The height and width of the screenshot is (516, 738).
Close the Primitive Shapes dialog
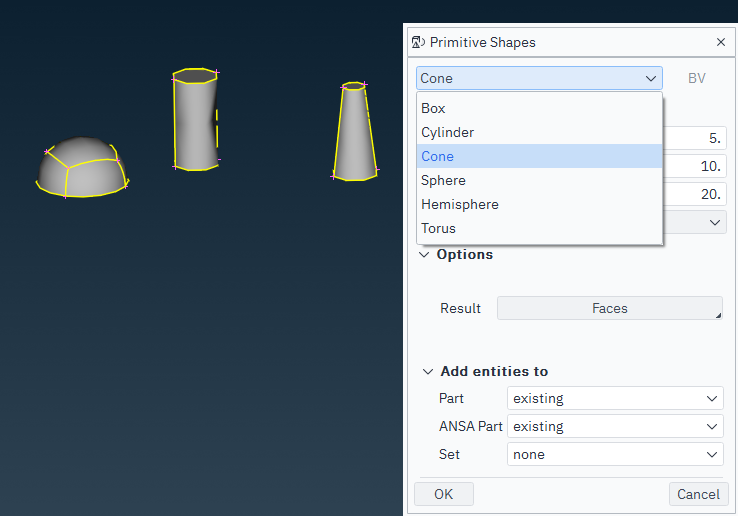click(x=721, y=42)
